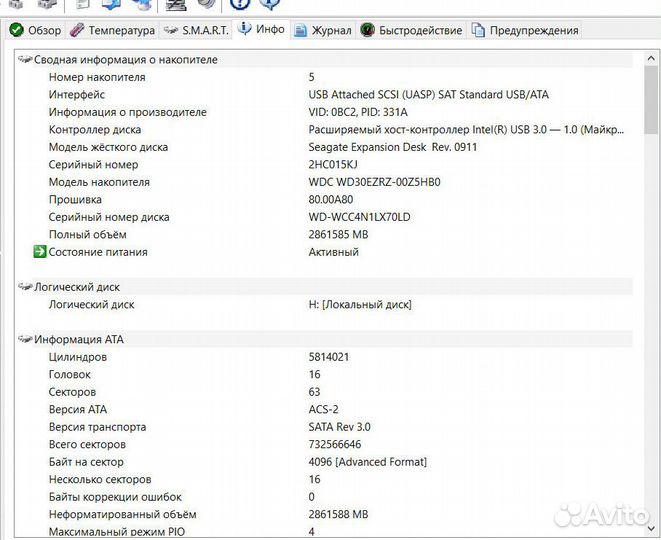Select the Секторов row label
Screen dimensions: 661x540
(x=72, y=392)
